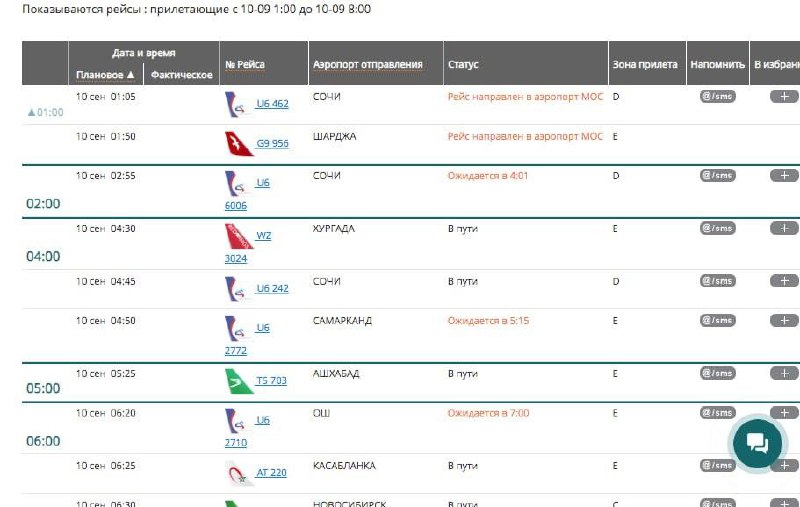
Task: Open the AT 220 flight link
Action: [x=271, y=473]
